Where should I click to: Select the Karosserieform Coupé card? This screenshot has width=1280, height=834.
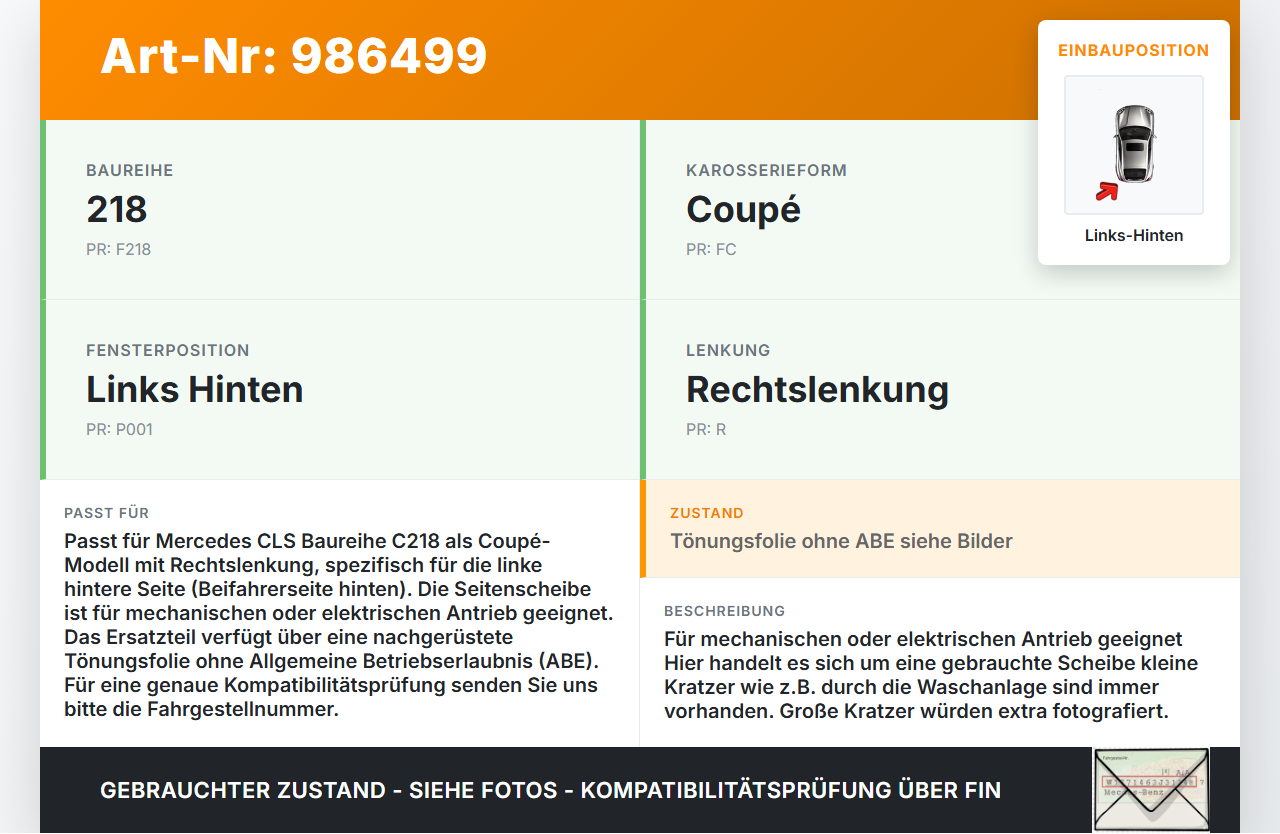(940, 210)
